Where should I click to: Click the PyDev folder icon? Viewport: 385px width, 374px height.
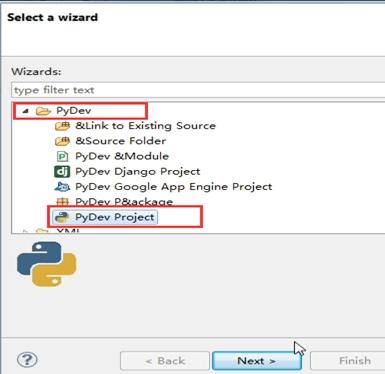[43, 111]
